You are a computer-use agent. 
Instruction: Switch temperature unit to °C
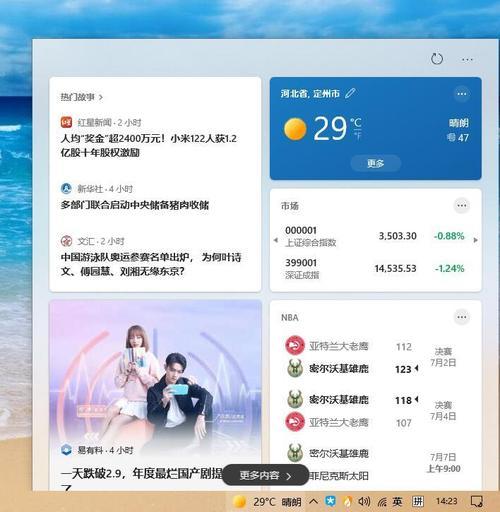point(356,122)
